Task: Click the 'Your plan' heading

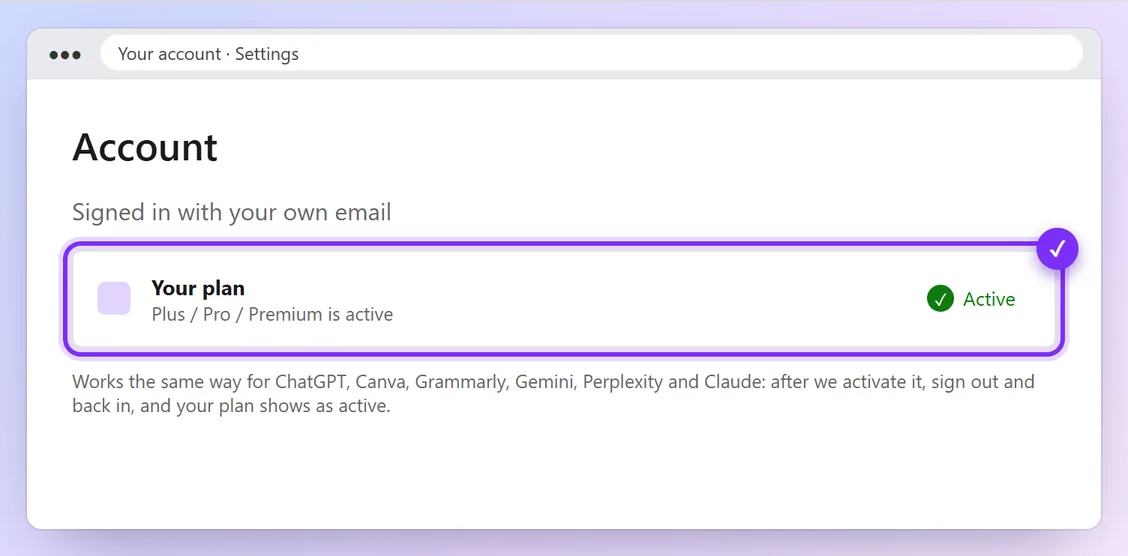Action: coord(198,288)
